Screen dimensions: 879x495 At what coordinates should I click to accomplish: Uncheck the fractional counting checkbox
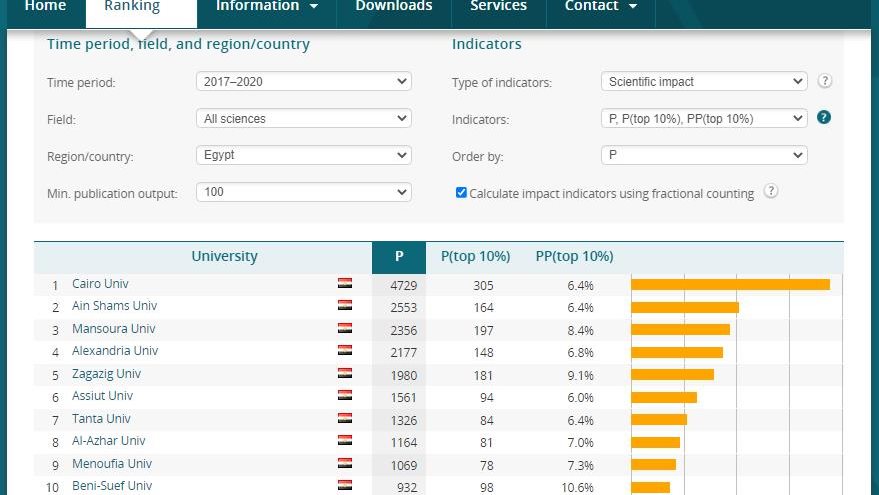coord(461,193)
